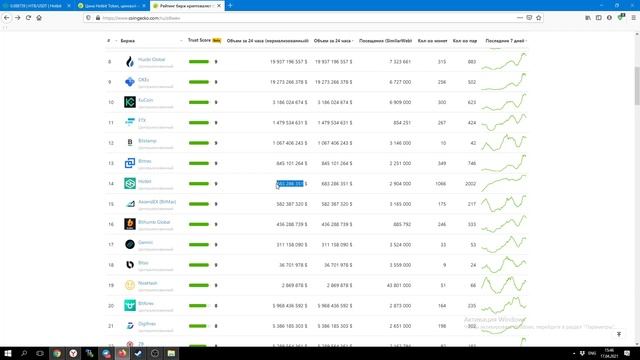This screenshot has width=640, height=360.
Task: Click the Bitforex trust score bar
Action: tap(199, 305)
